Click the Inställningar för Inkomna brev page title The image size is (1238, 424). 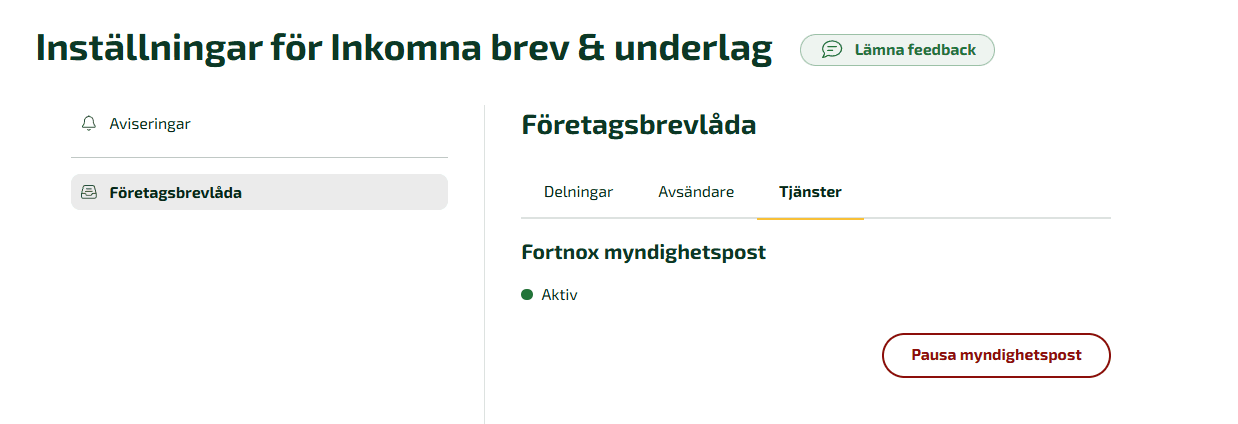(404, 48)
